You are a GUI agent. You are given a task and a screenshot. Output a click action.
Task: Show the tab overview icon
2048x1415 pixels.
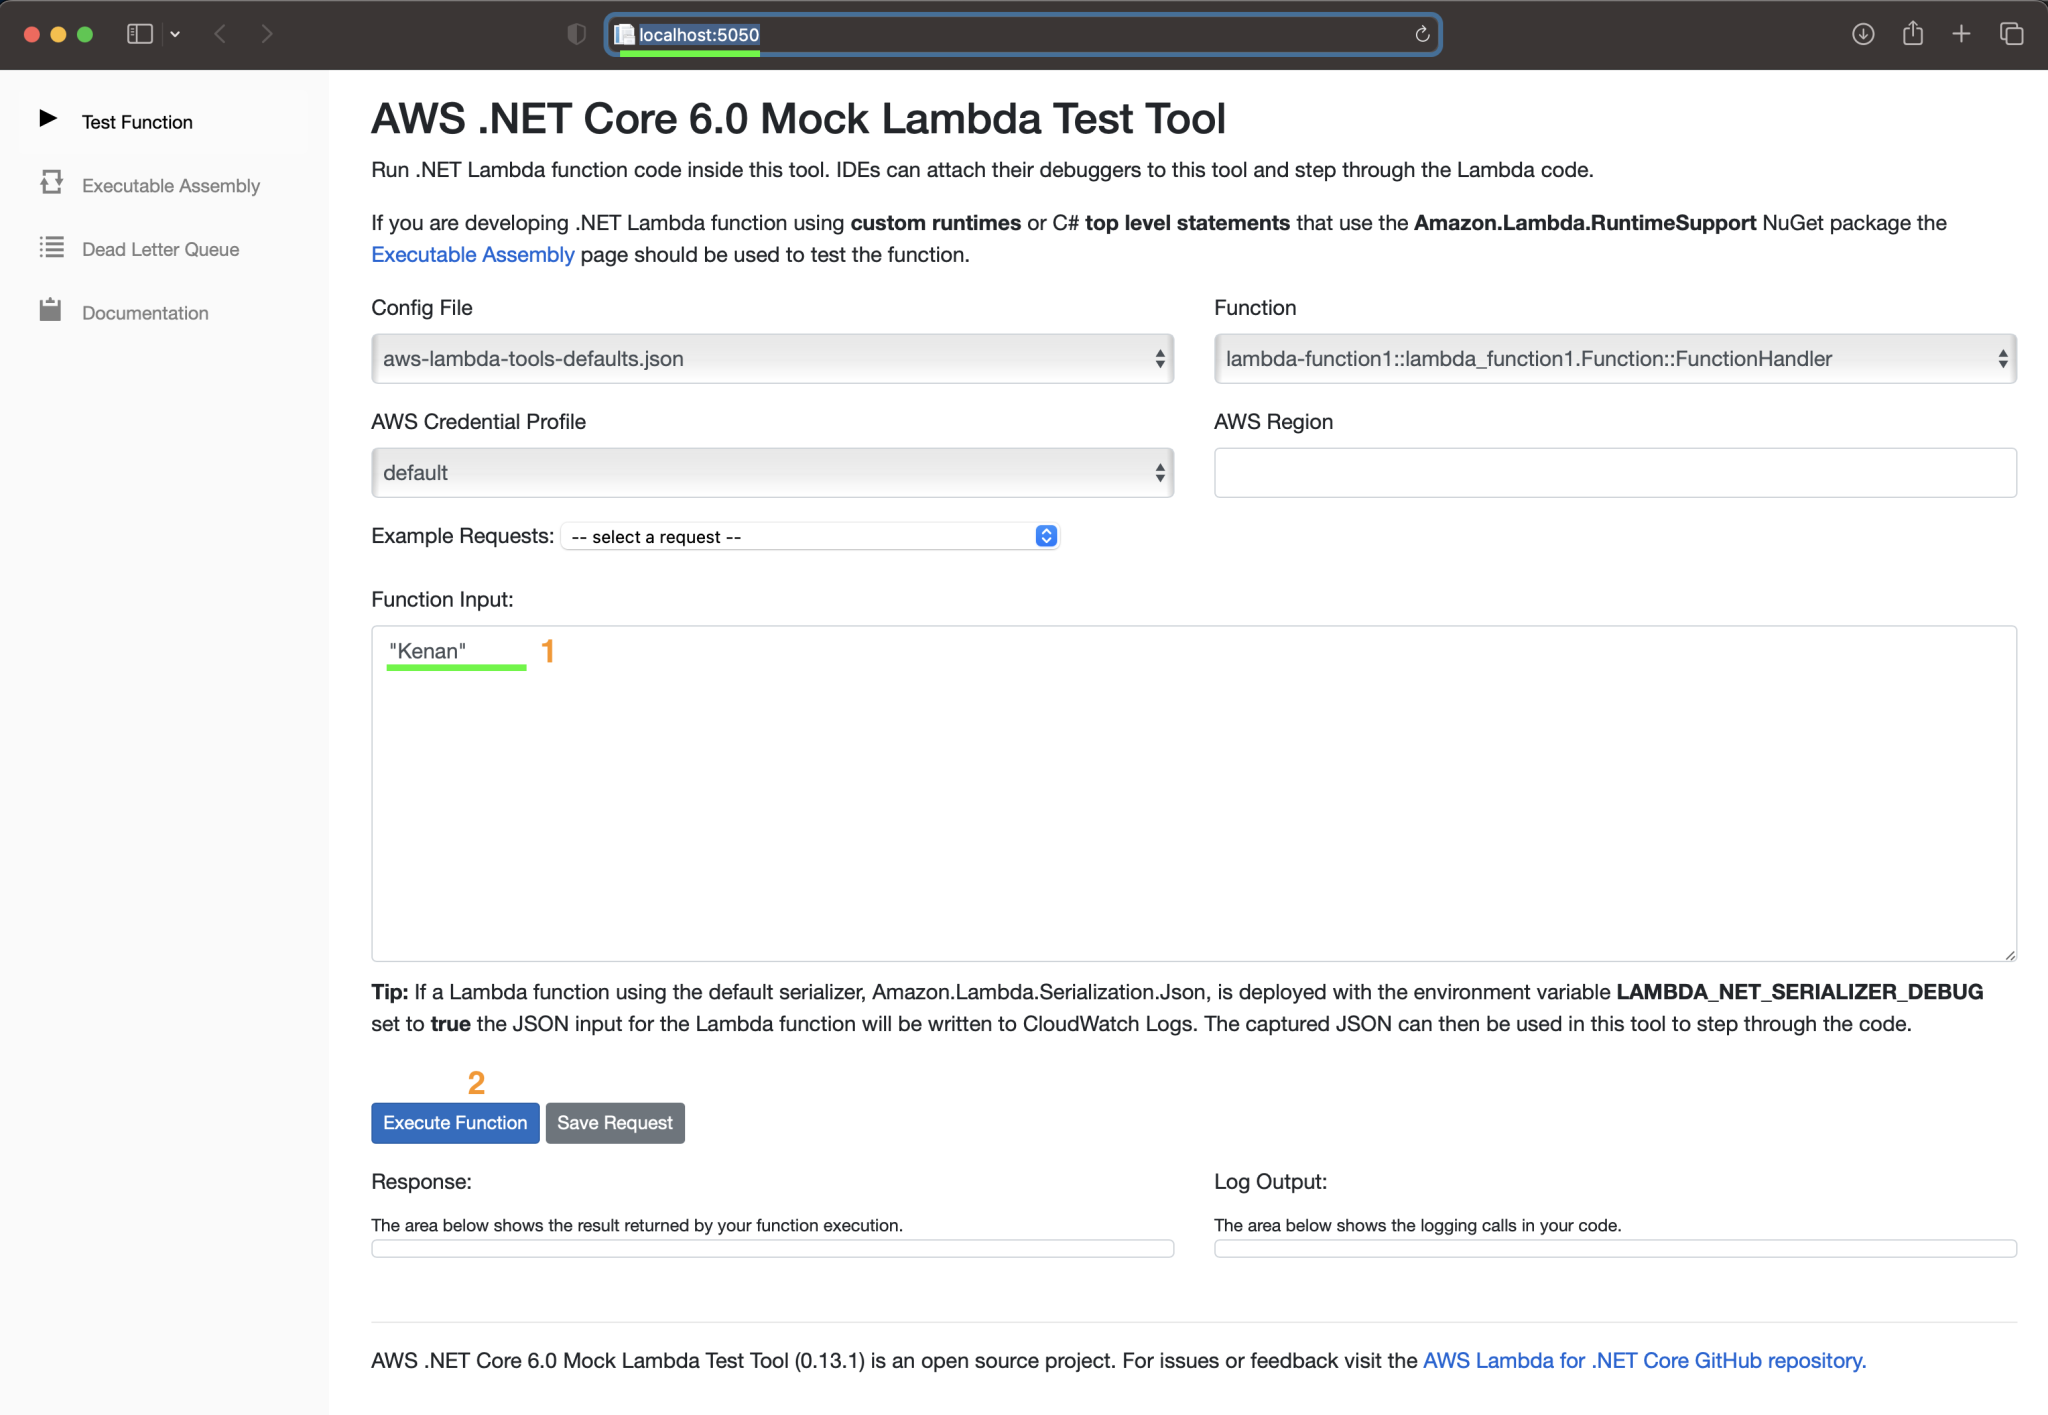2011,34
